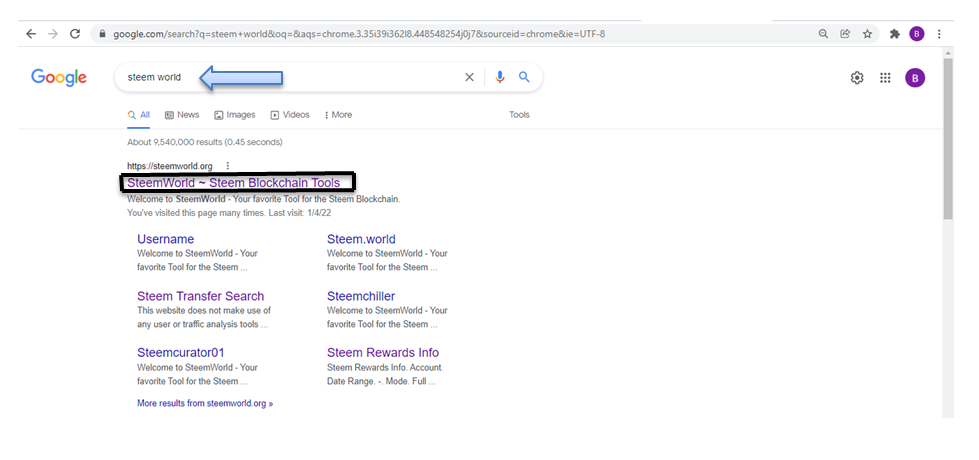
Task: Open Google quick settings gear
Action: (x=857, y=78)
